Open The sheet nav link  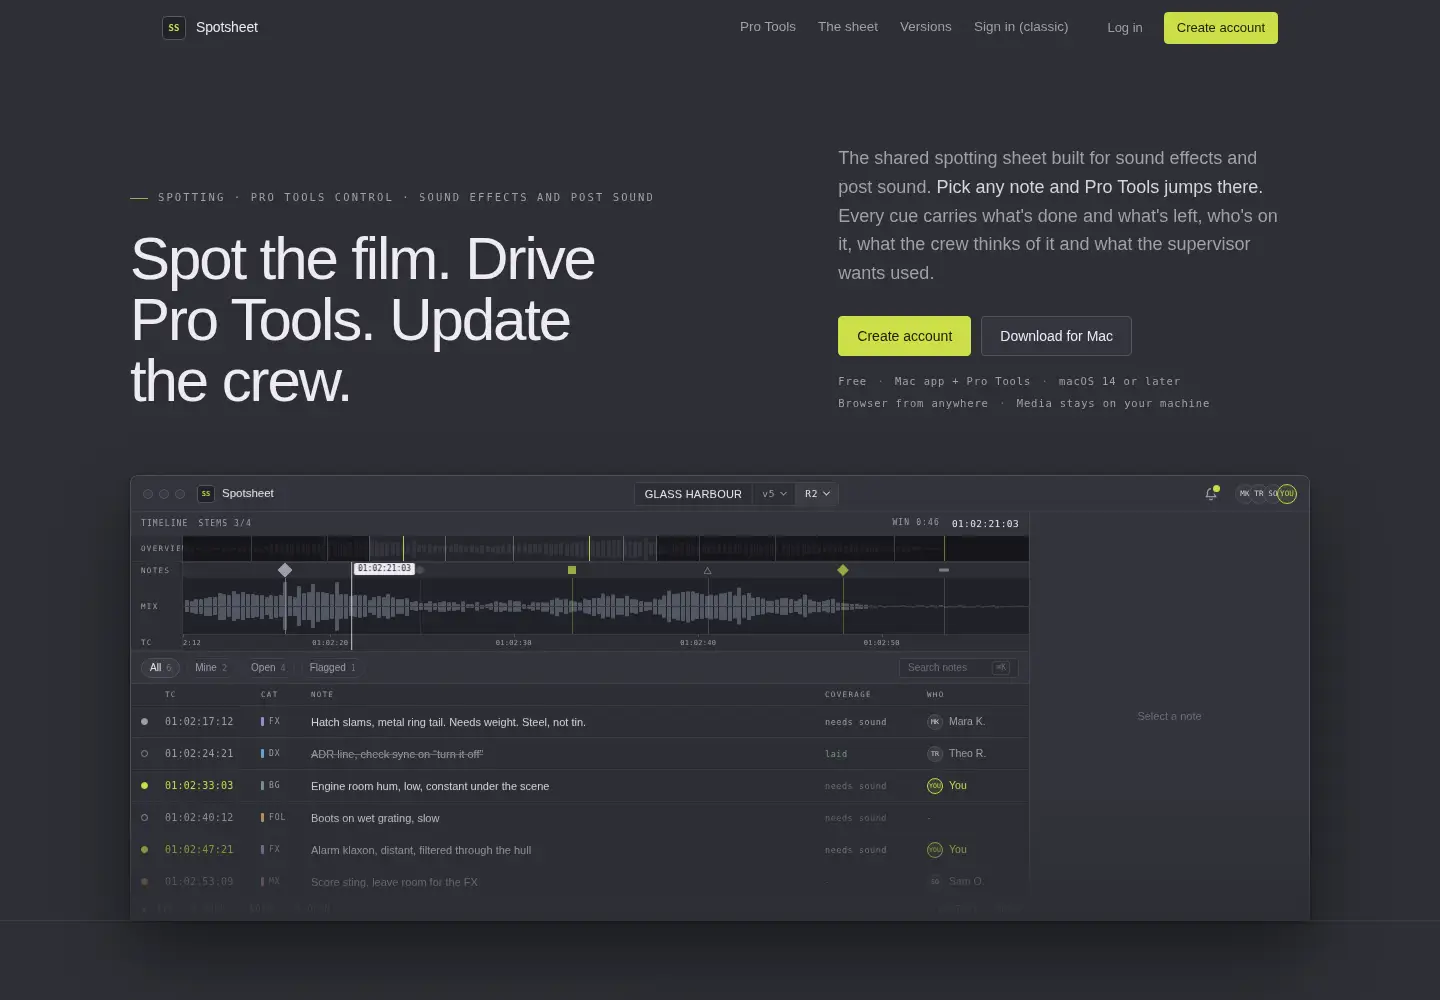click(x=848, y=27)
